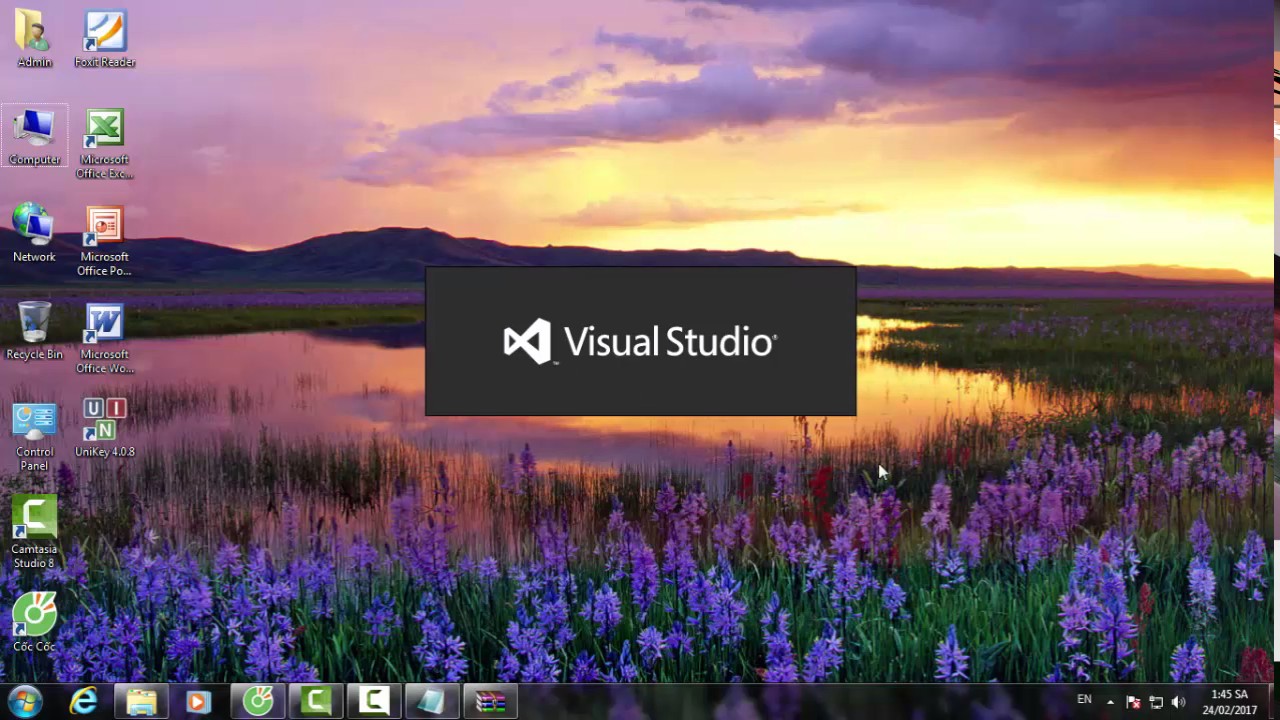Select the Microsoft Office Excel shortcut
This screenshot has width=1280, height=720.
(104, 143)
